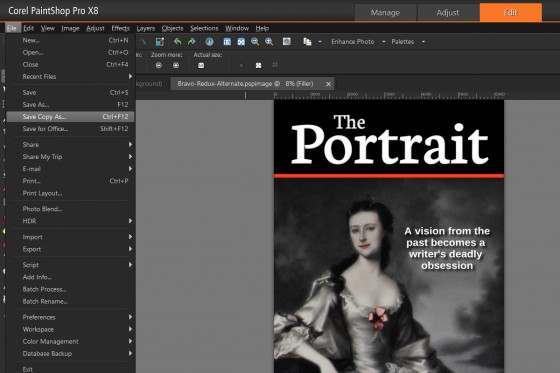Click Zoom more: zoom in button
560x373 pixels.
176,65
